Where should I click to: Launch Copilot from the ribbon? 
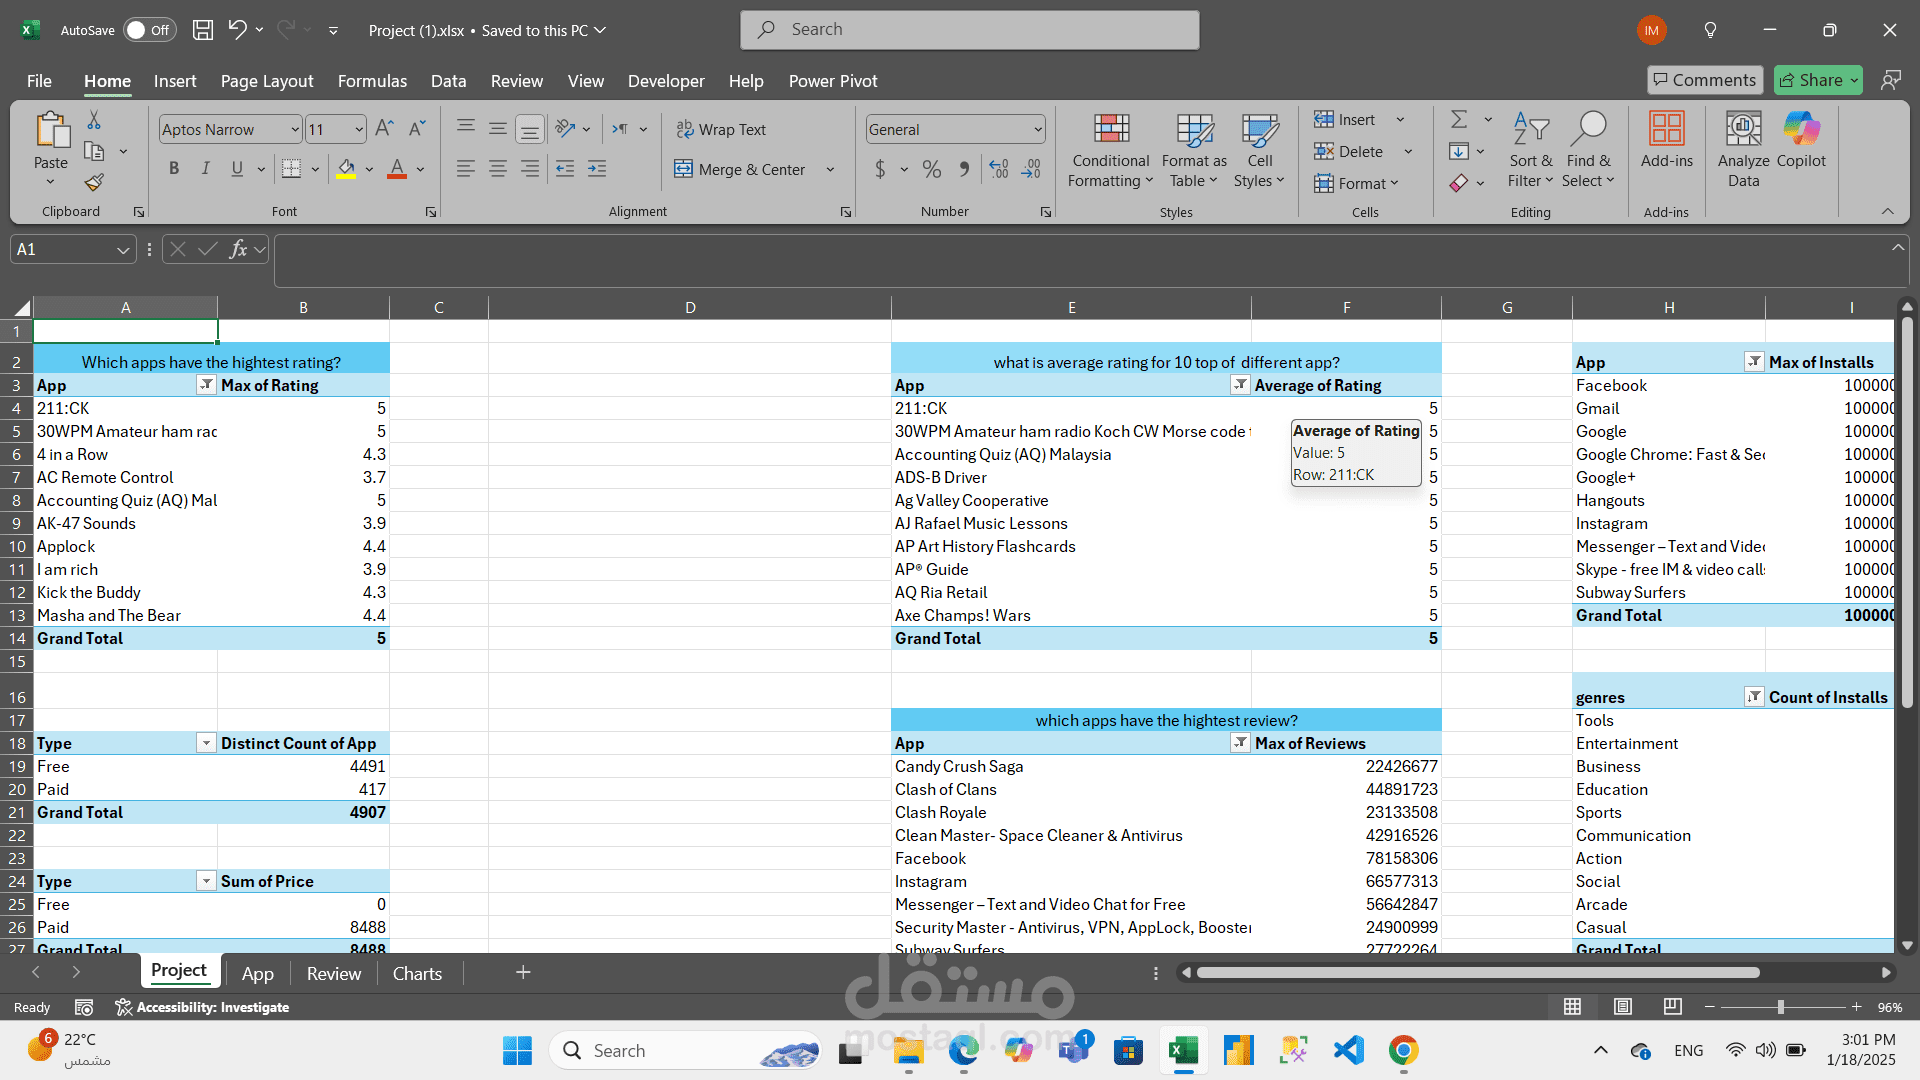click(x=1801, y=140)
